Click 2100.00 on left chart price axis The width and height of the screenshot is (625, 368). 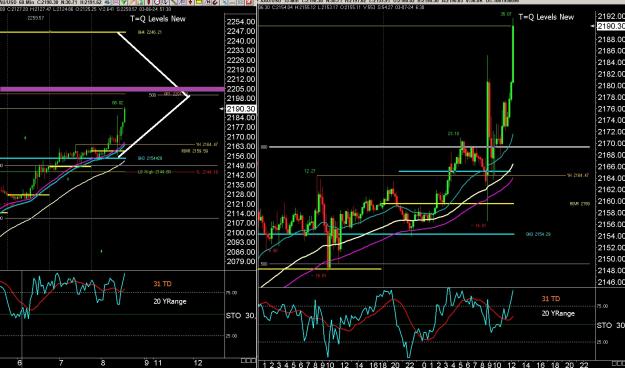pos(240,233)
